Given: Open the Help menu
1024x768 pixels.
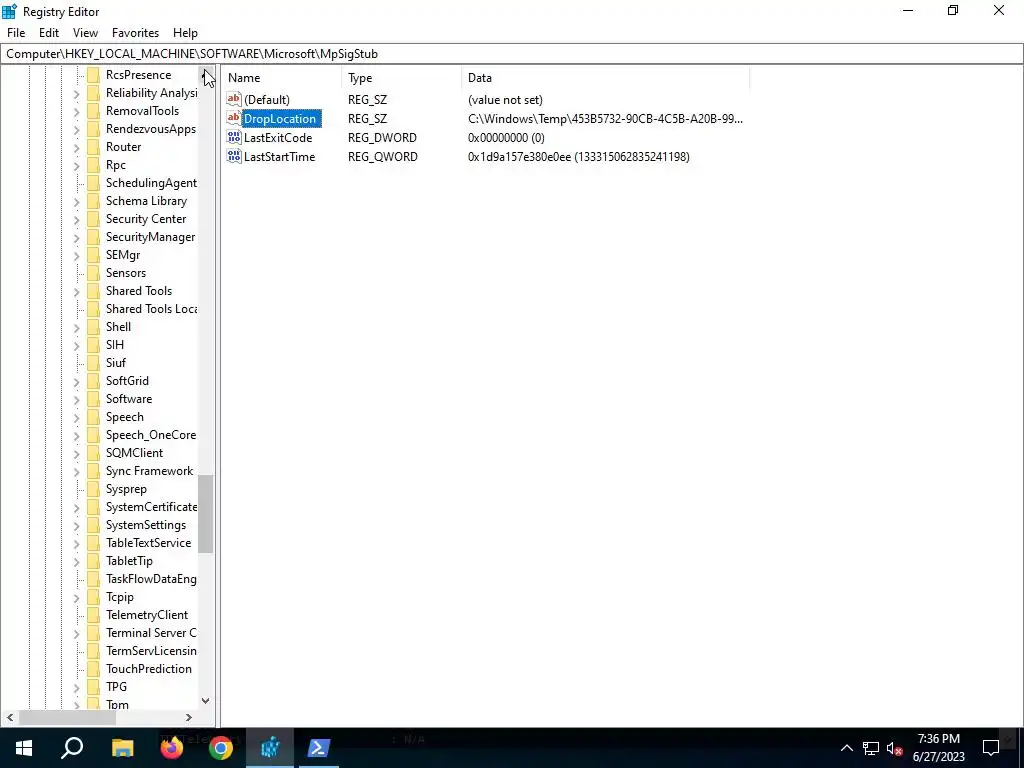Looking at the screenshot, I should click(x=185, y=33).
